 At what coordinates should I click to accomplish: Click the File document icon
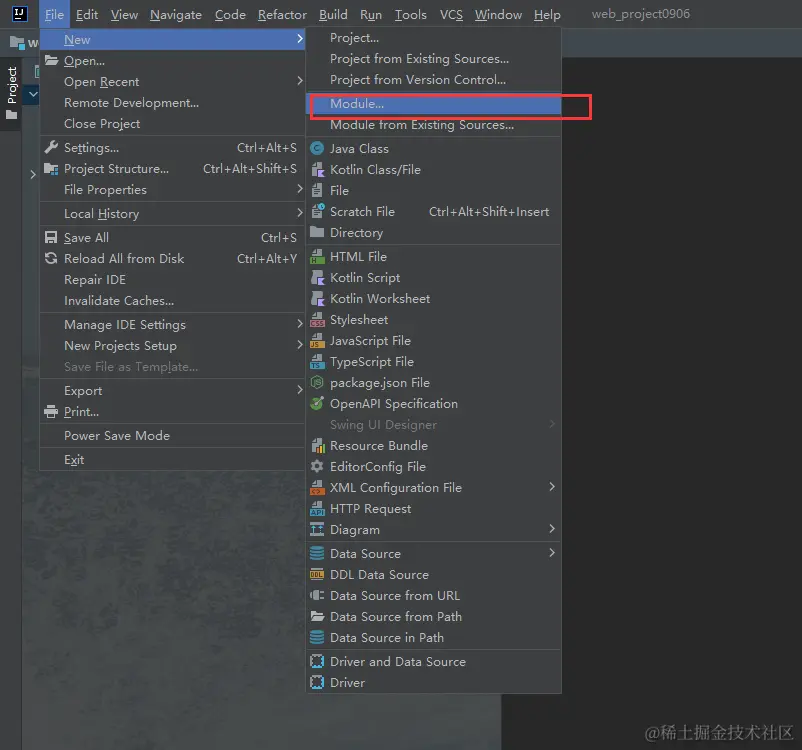(x=317, y=190)
